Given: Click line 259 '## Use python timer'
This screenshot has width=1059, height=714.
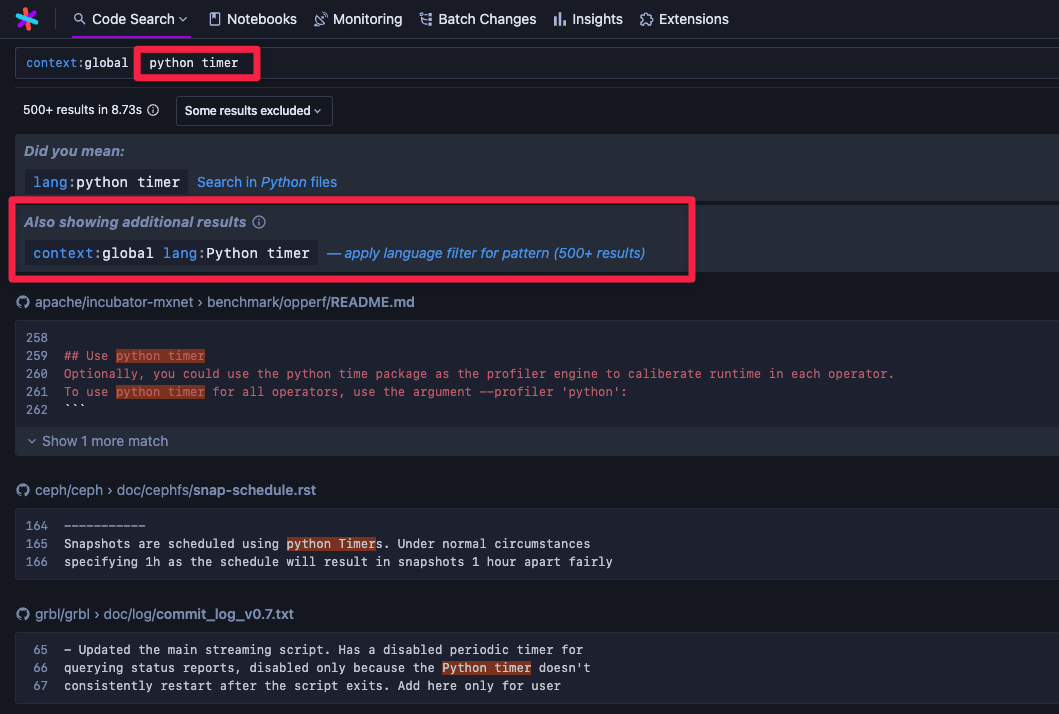Looking at the screenshot, I should click(x=134, y=356).
